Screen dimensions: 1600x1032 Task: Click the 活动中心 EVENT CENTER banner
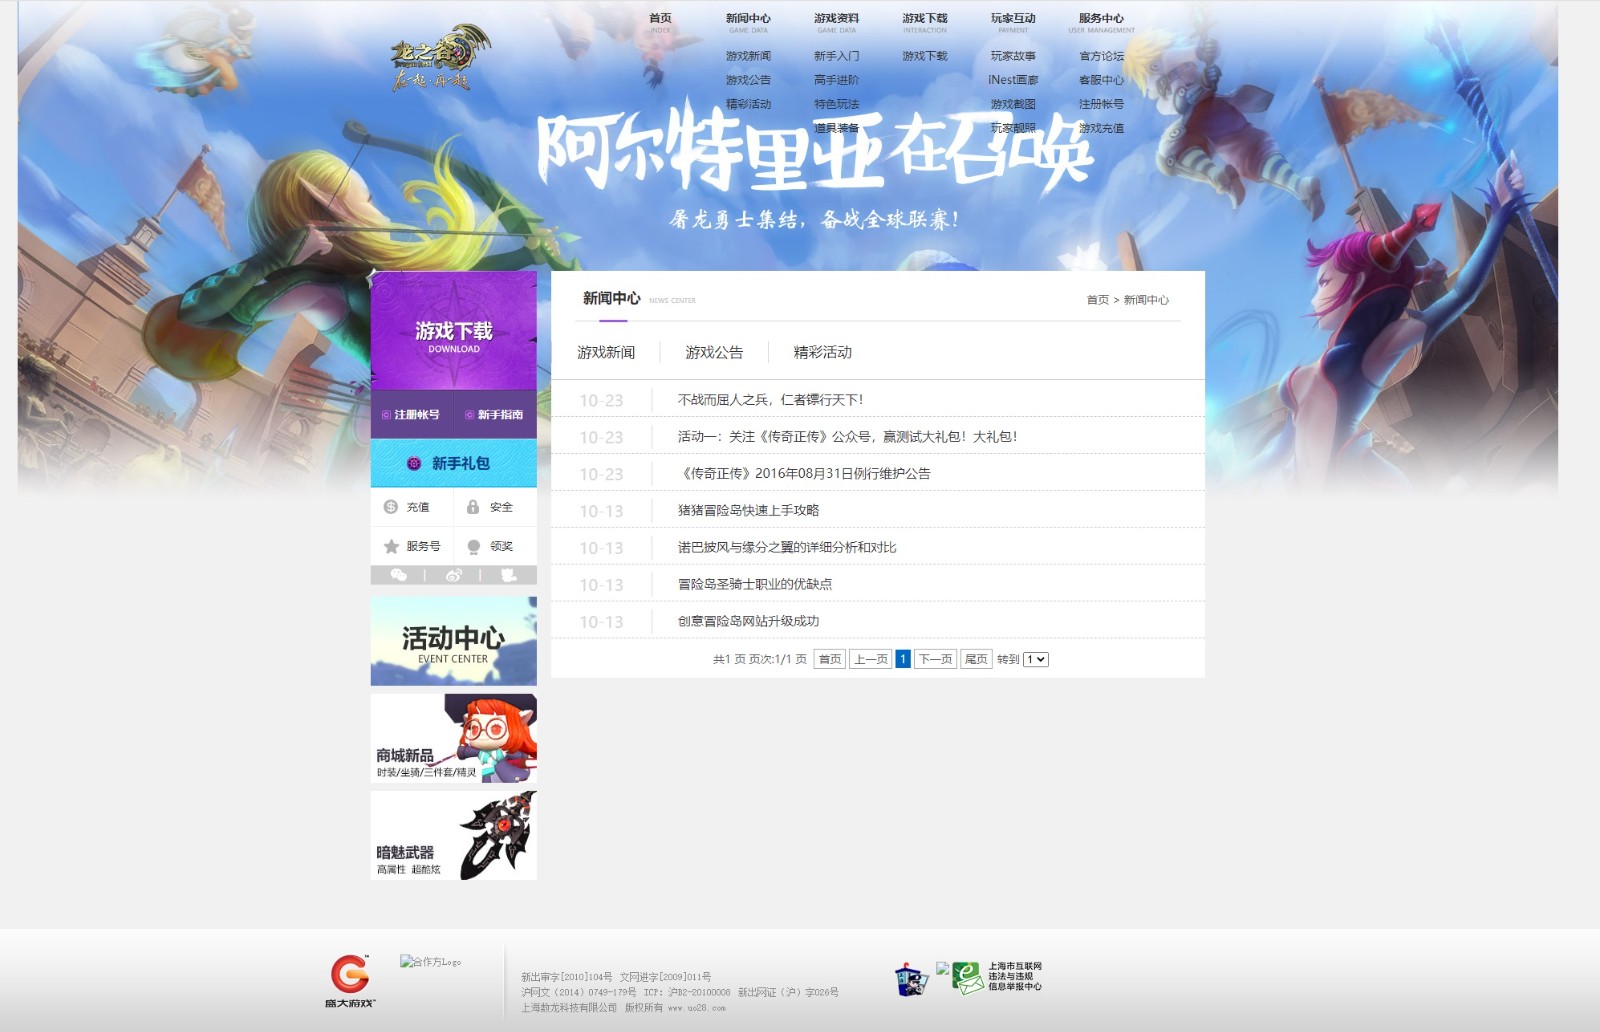[454, 641]
